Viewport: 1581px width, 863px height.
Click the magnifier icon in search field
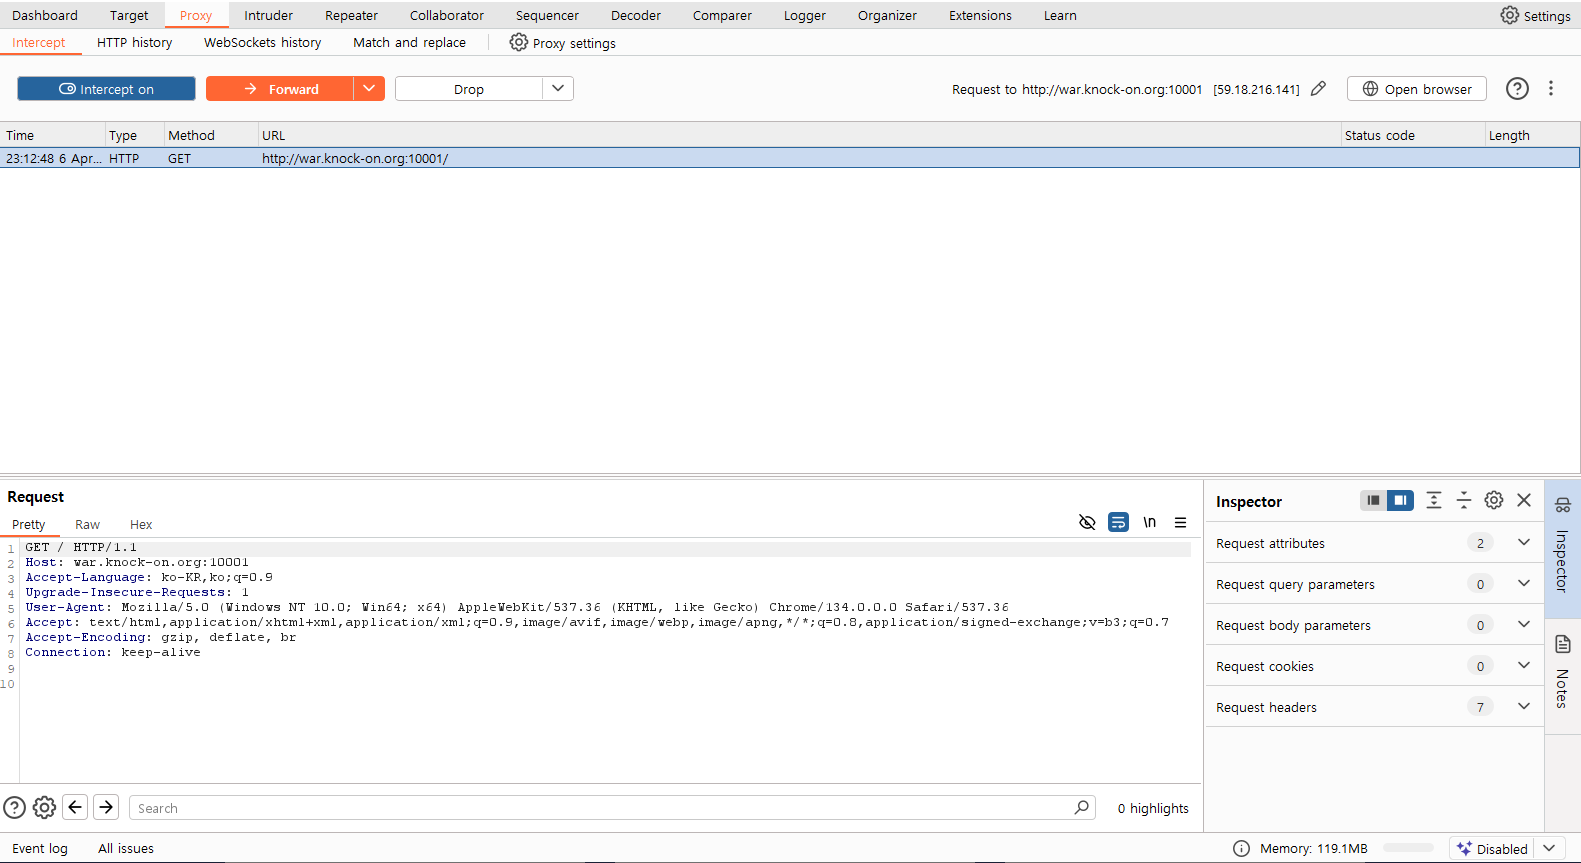[x=1081, y=807]
